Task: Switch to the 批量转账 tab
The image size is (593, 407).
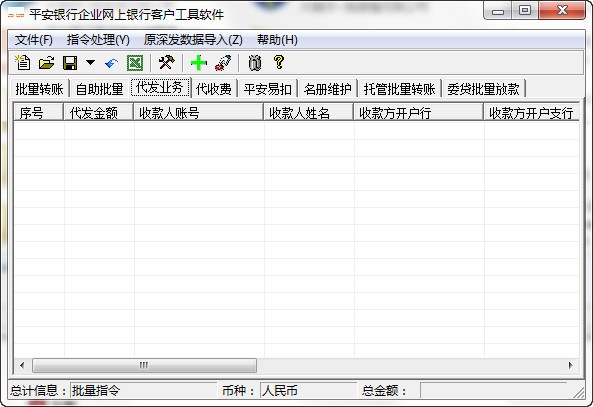Action: 39,89
